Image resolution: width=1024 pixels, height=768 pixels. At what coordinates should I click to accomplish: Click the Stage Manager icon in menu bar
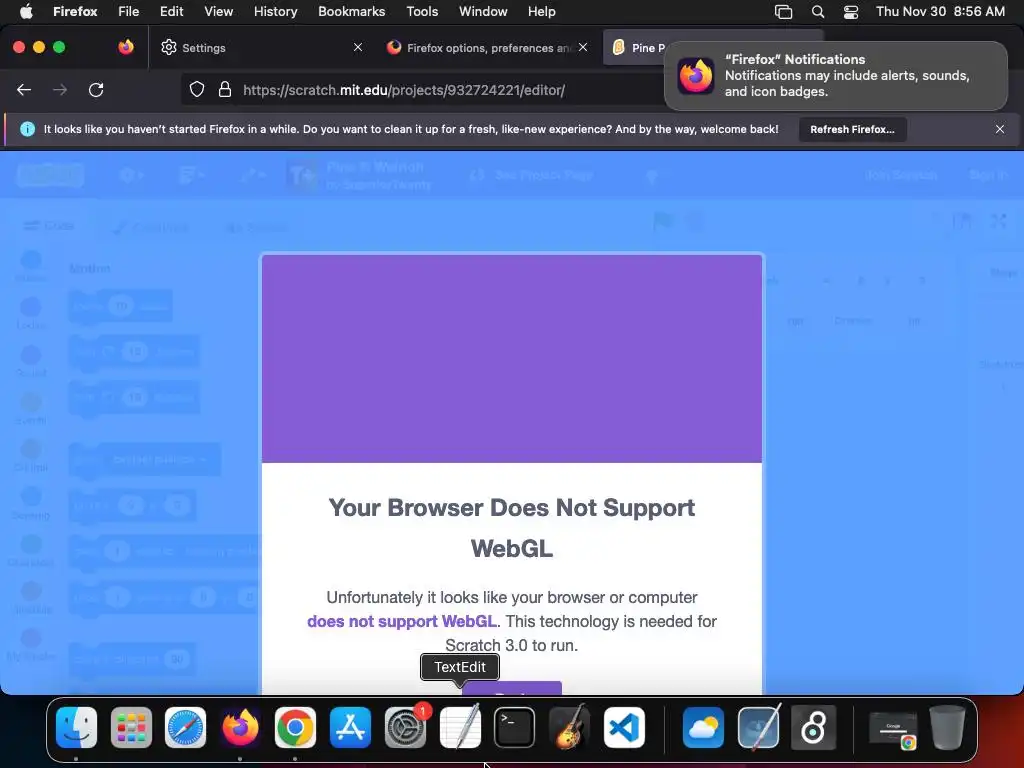[783, 12]
